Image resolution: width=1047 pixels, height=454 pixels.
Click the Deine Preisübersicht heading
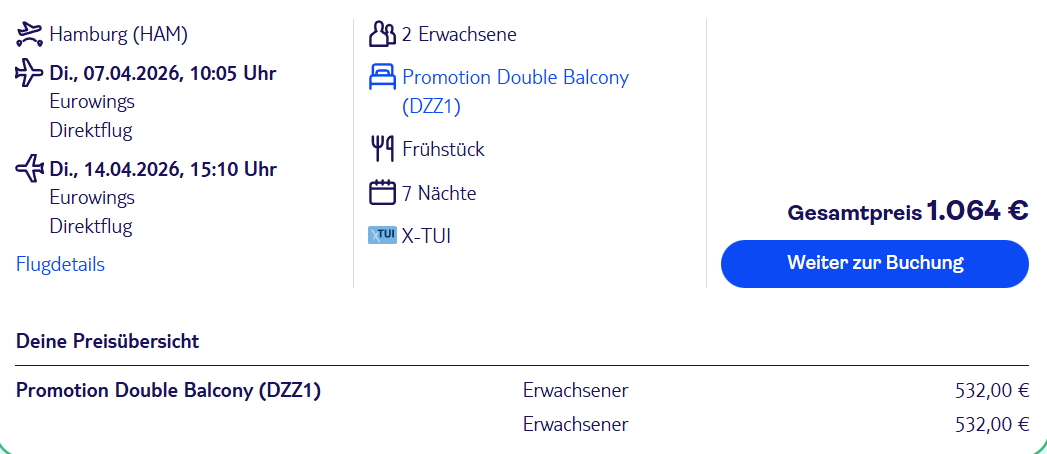point(107,342)
